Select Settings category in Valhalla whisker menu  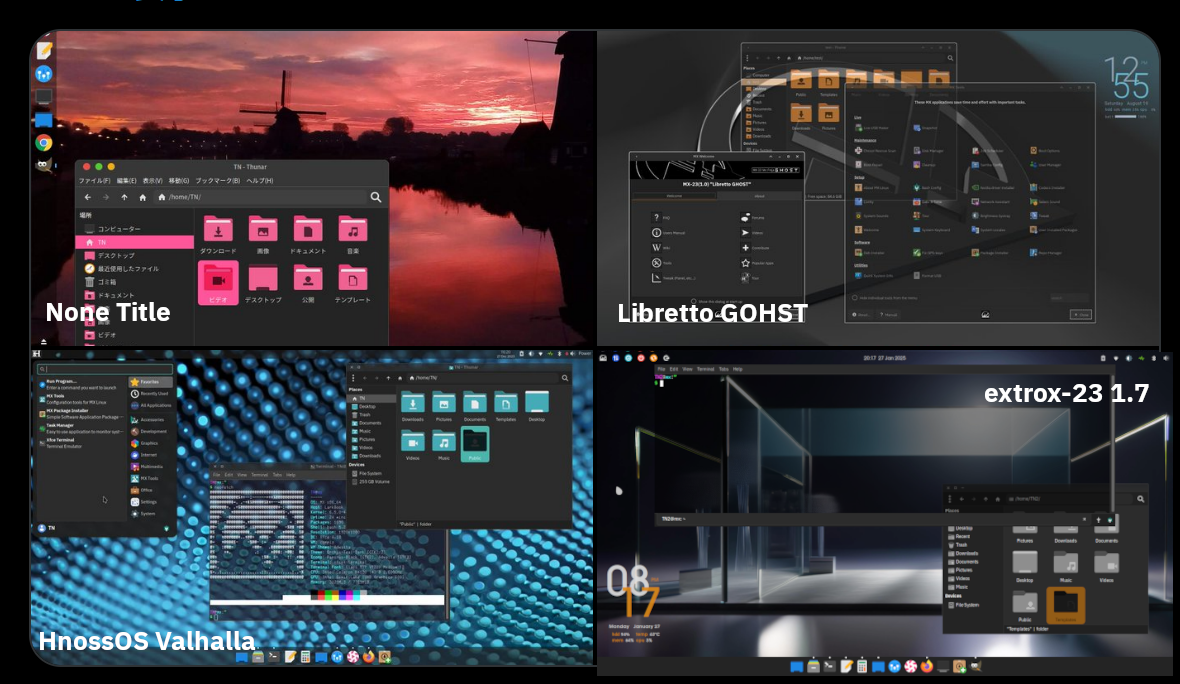(x=150, y=502)
